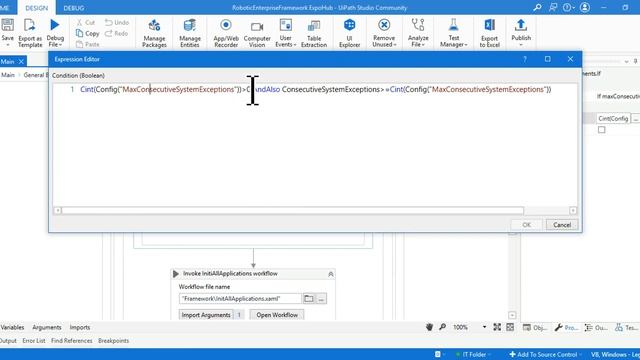The height and width of the screenshot is (360, 640).
Task: Toggle checkbox in the Properties panel
Action: coord(602,130)
